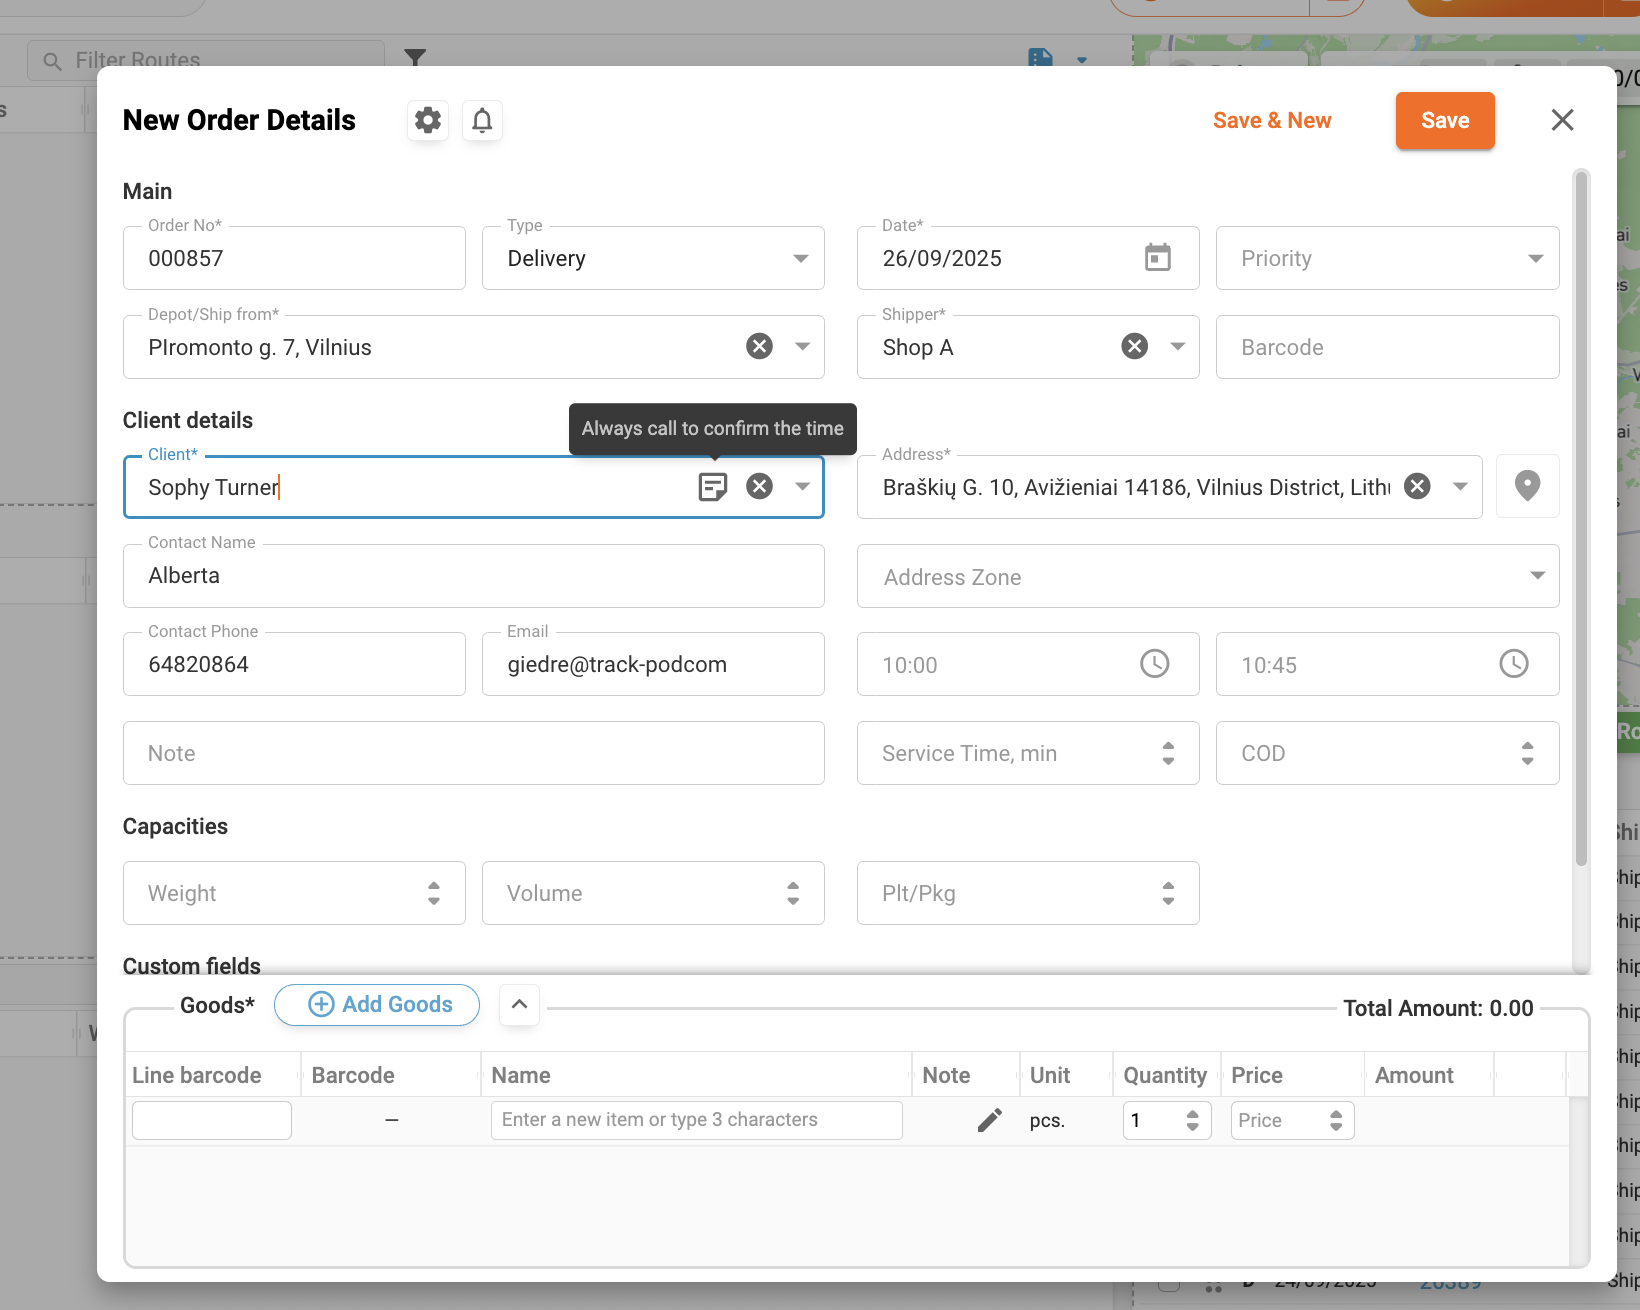Click the Line barcode column header
1640x1310 pixels.
tap(196, 1075)
